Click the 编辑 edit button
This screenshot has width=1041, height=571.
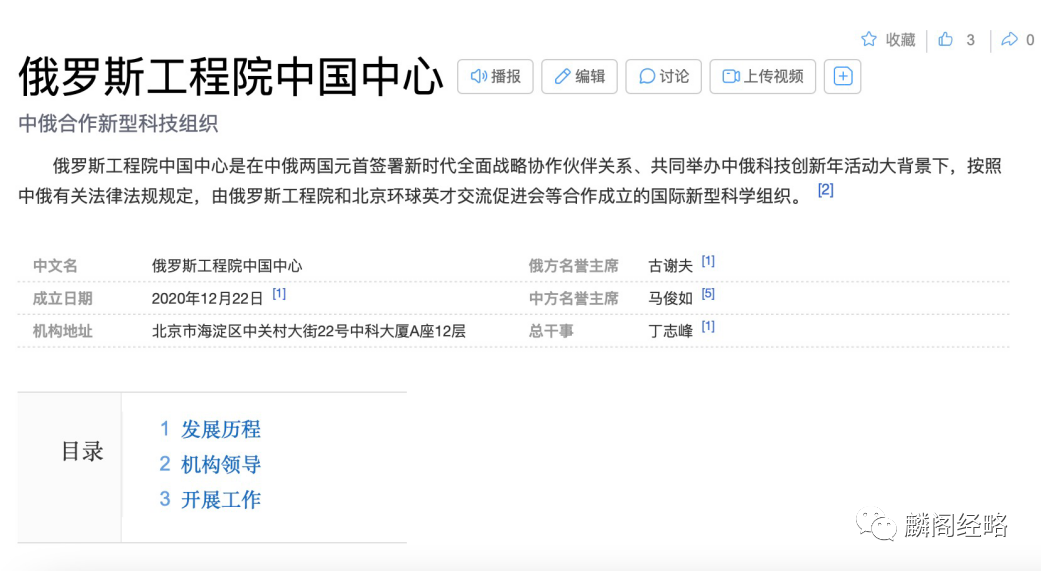tap(579, 76)
